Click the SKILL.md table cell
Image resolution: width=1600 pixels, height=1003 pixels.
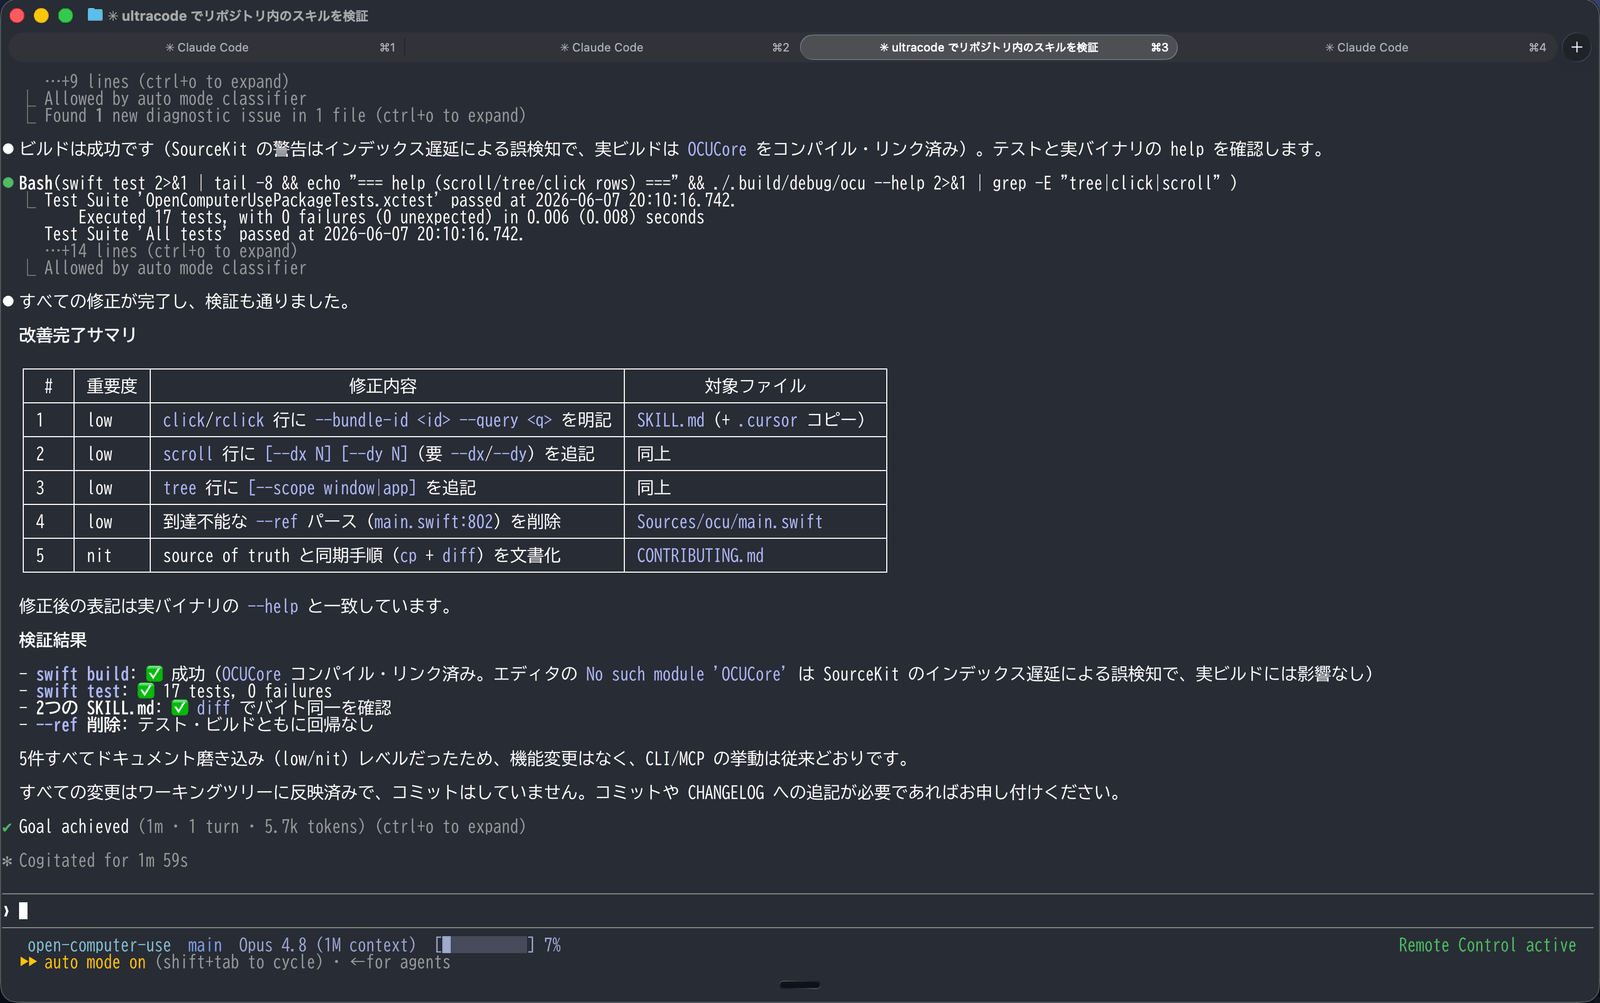coord(755,420)
